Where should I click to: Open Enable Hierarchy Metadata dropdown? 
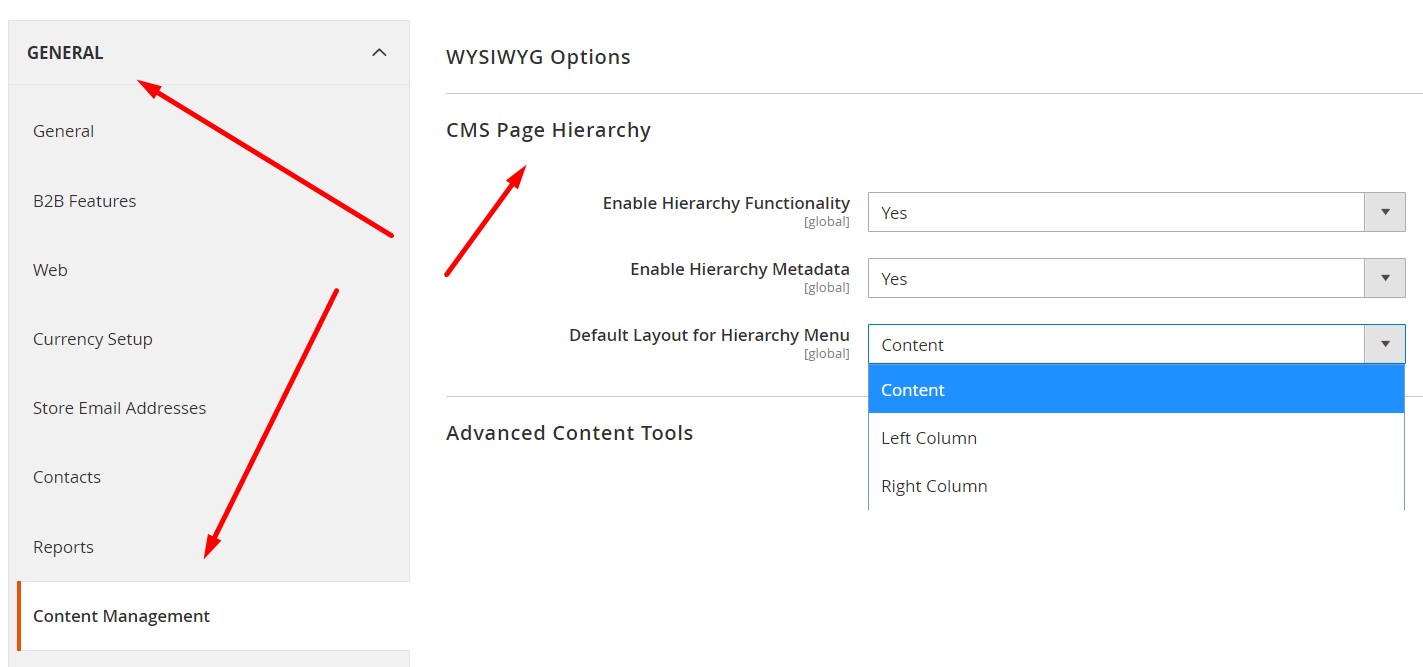pos(1115,279)
